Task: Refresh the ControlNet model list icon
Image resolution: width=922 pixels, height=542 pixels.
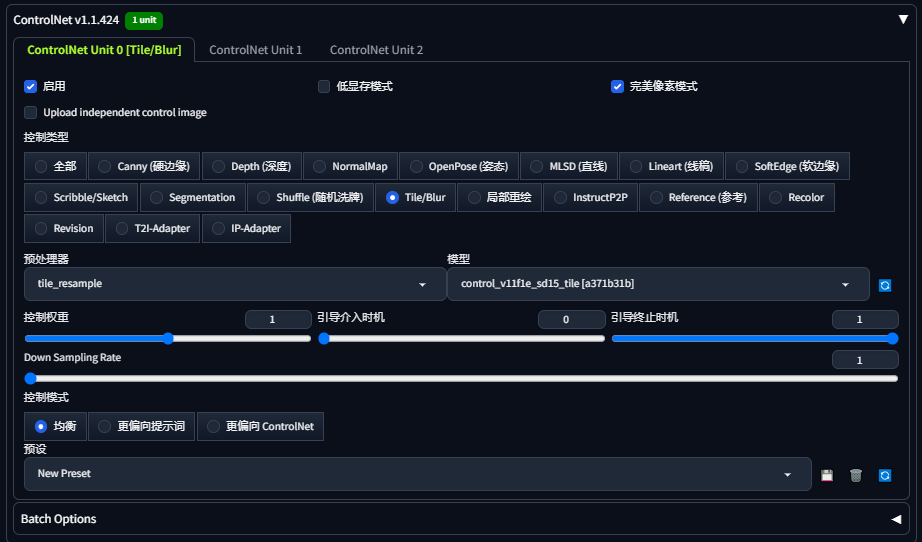Action: pos(884,285)
